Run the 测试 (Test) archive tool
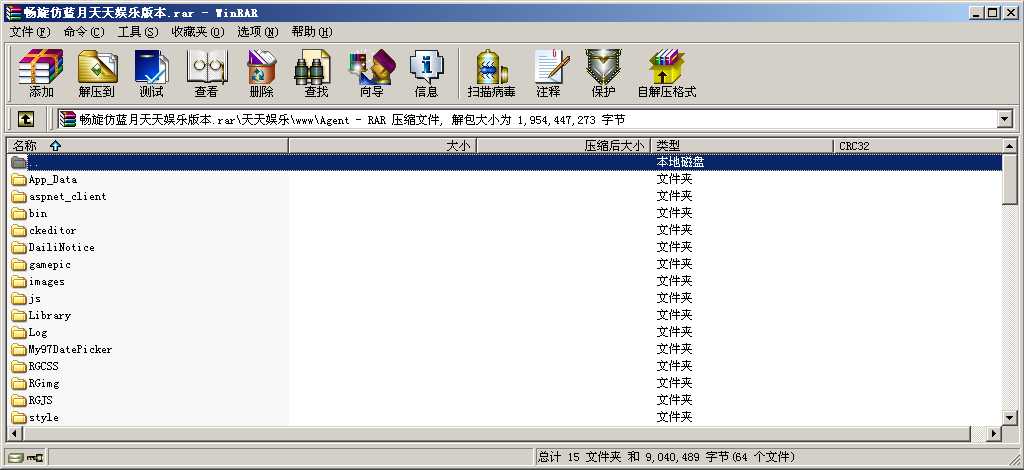Image resolution: width=1024 pixels, height=470 pixels. pos(152,72)
